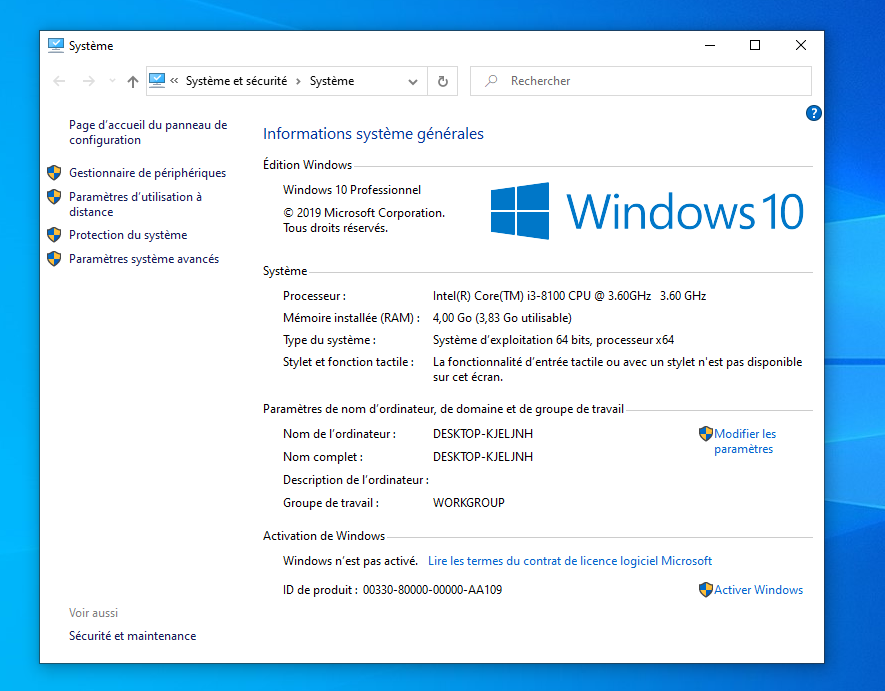This screenshot has height=691, width=885.
Task: Click processor value 'Intel(R) Core(TM) i3-8100'
Action: coord(502,296)
